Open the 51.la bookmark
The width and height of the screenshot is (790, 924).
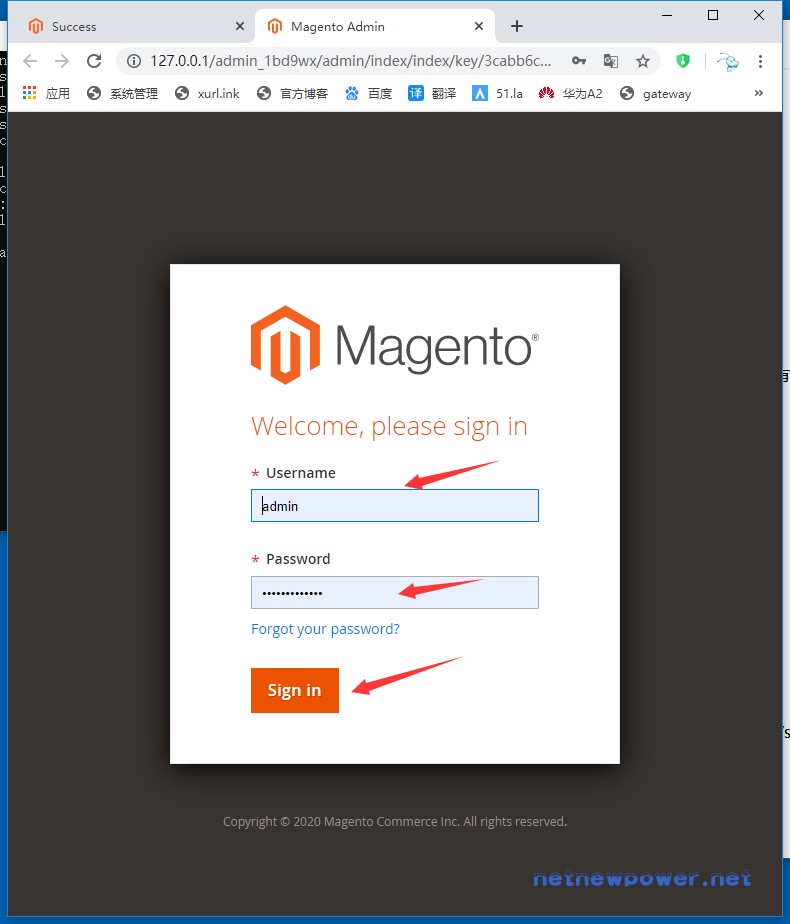497,93
